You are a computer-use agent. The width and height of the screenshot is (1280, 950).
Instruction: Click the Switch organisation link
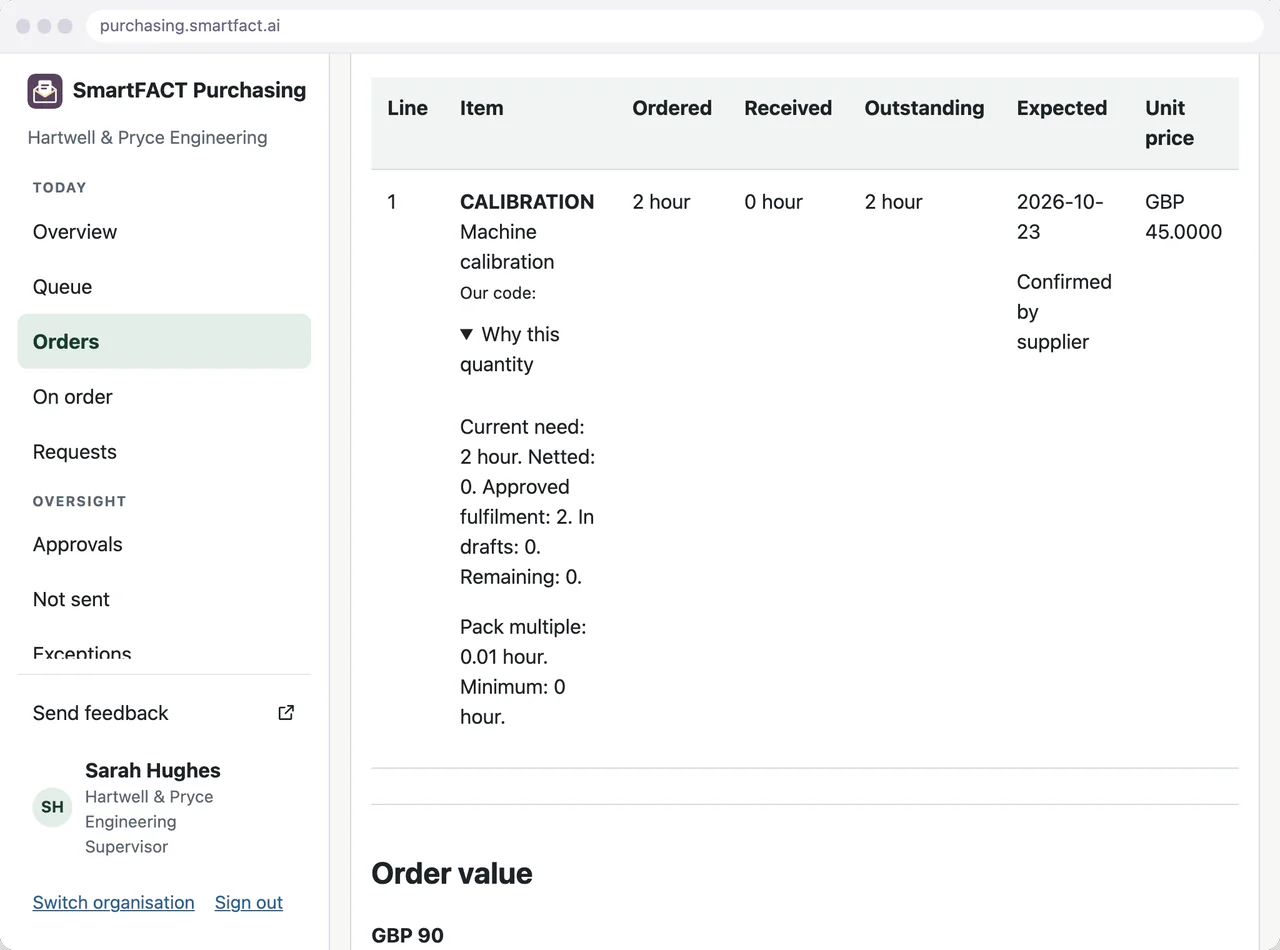pos(113,903)
